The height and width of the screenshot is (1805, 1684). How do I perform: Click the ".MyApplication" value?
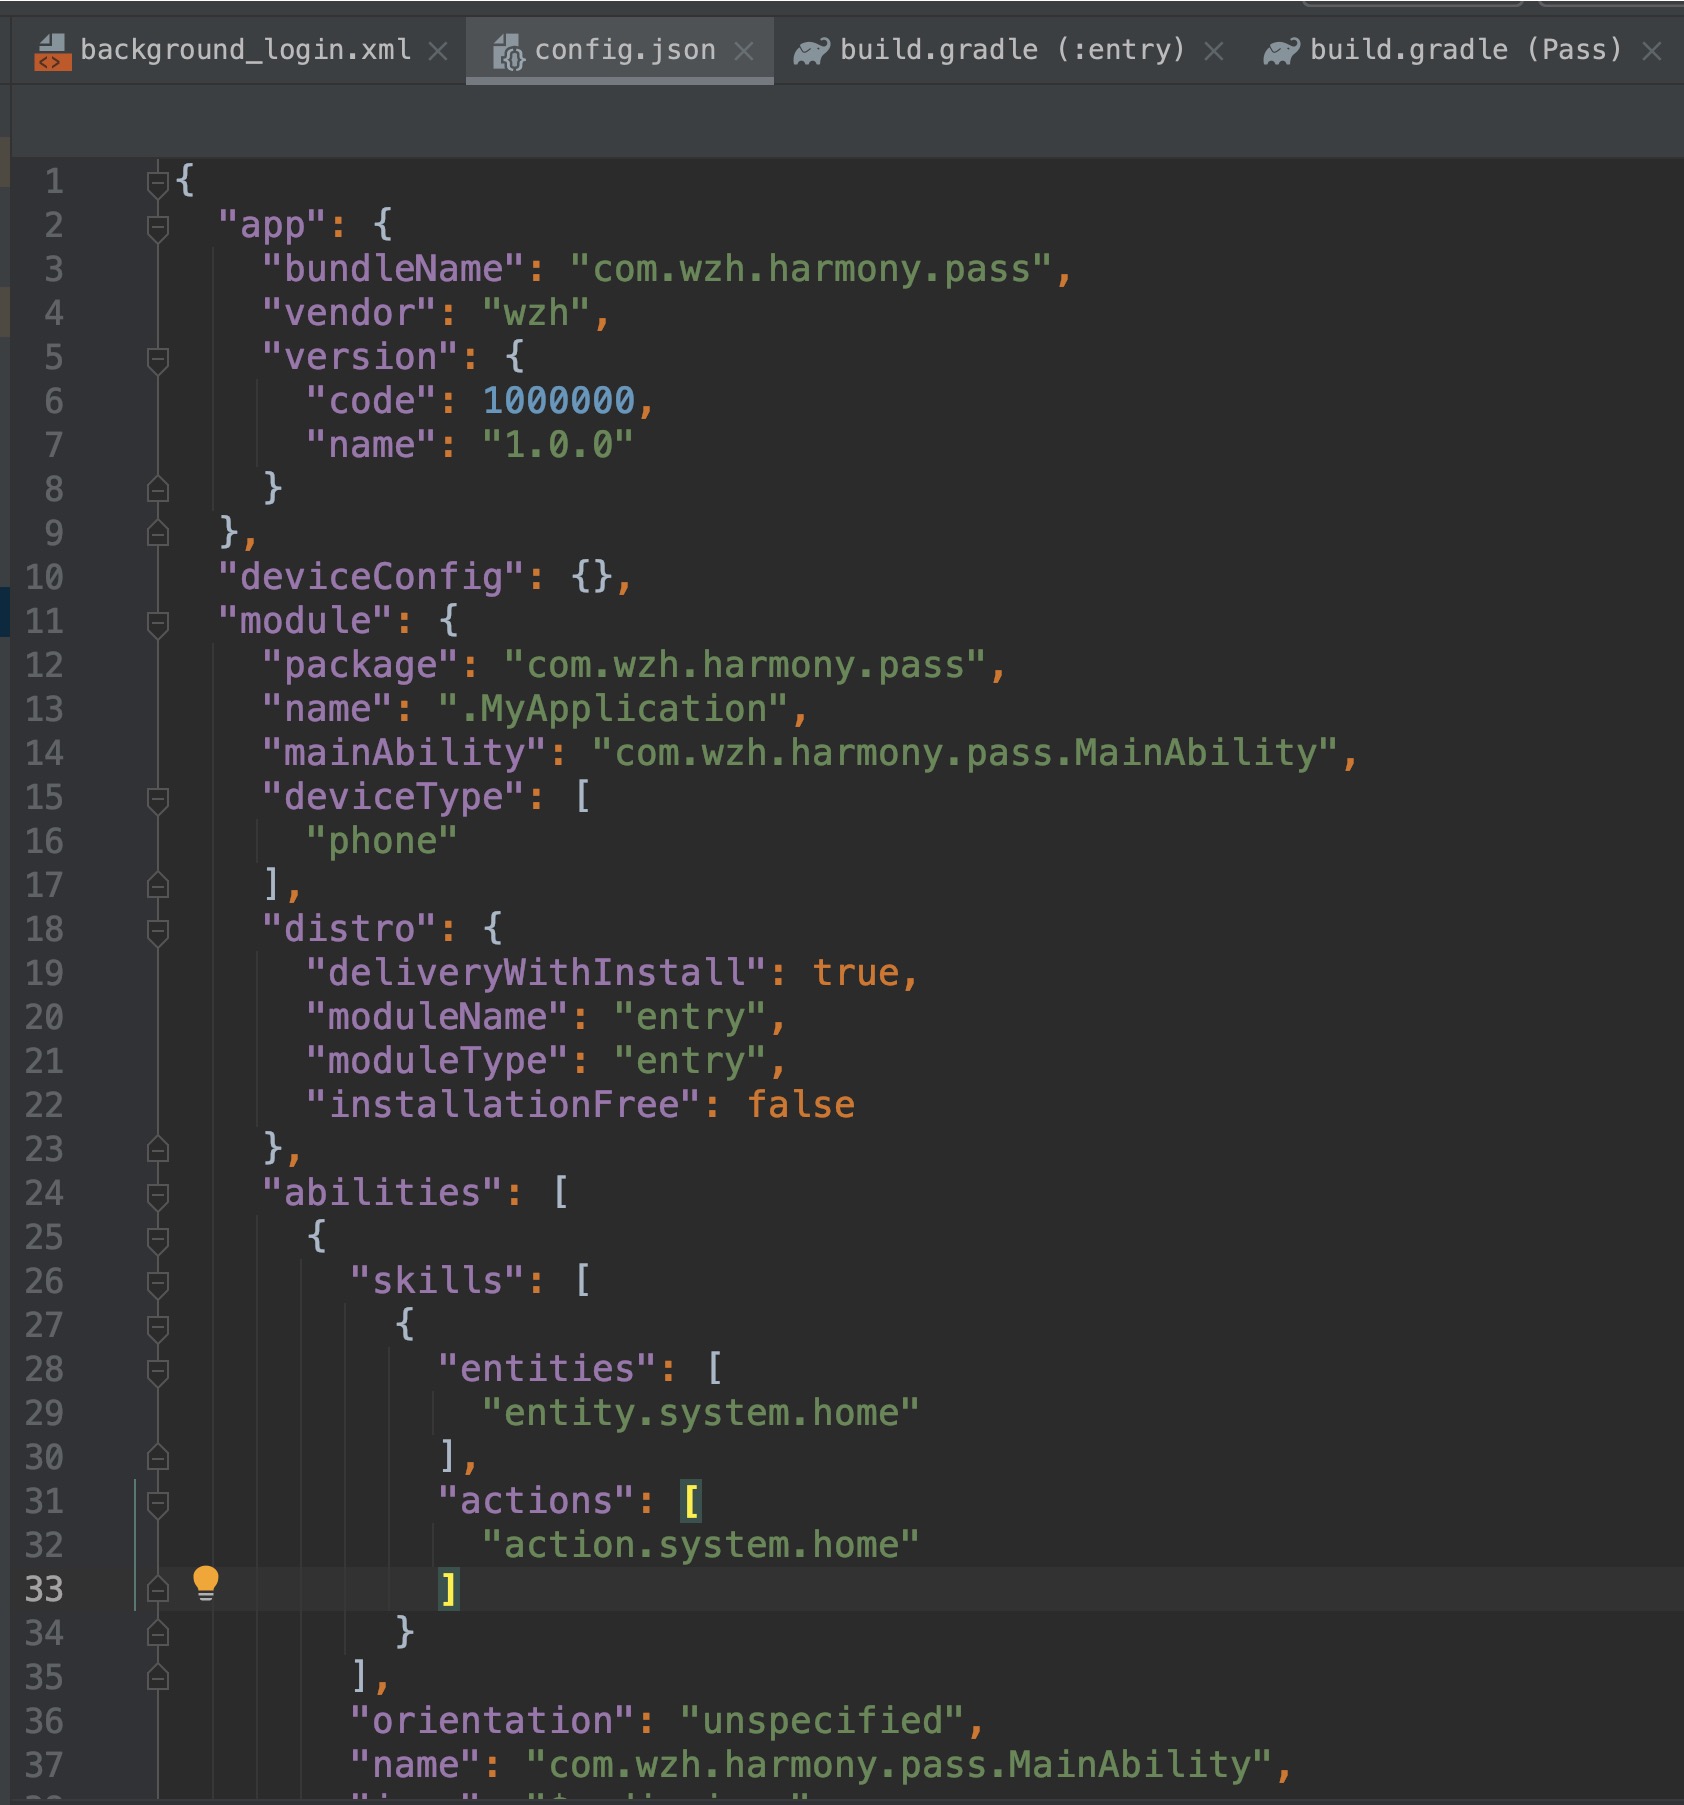[x=614, y=709]
